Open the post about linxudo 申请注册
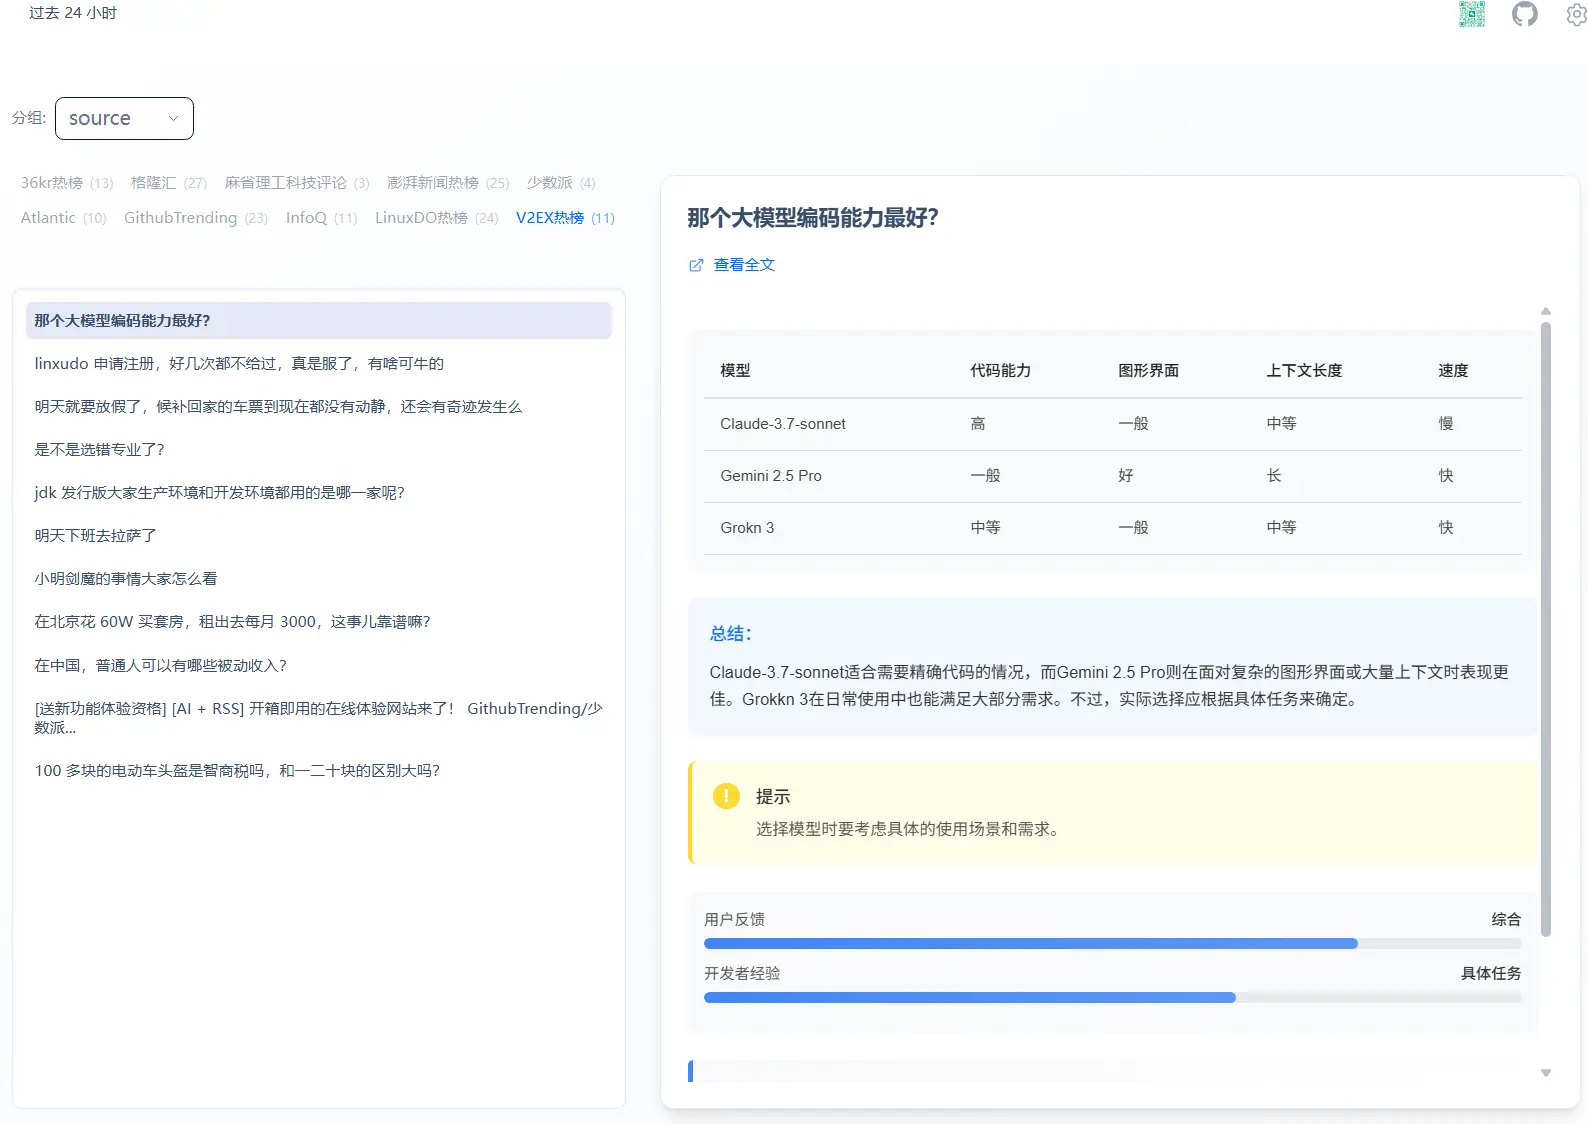The height and width of the screenshot is (1124, 1588). 319,364
